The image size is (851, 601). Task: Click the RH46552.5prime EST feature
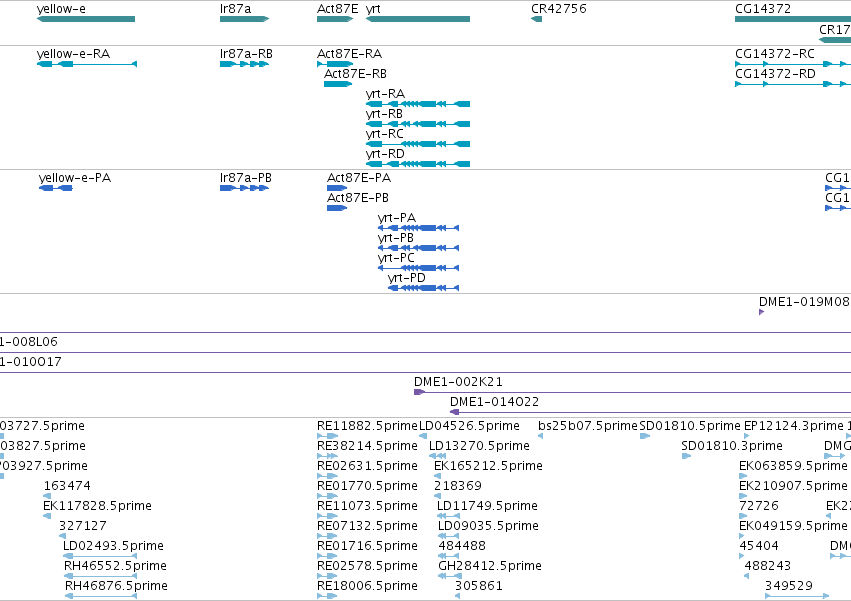point(100,576)
